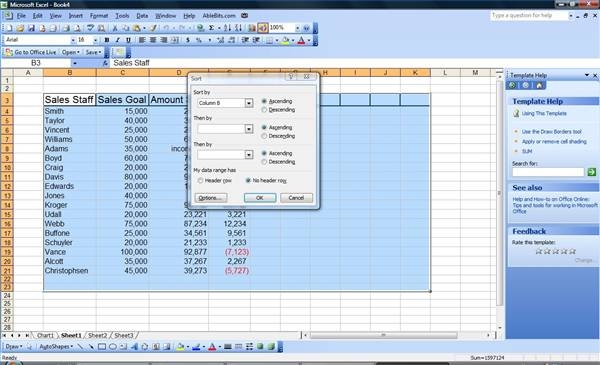Select the Arrow drawing tool

click(91, 347)
